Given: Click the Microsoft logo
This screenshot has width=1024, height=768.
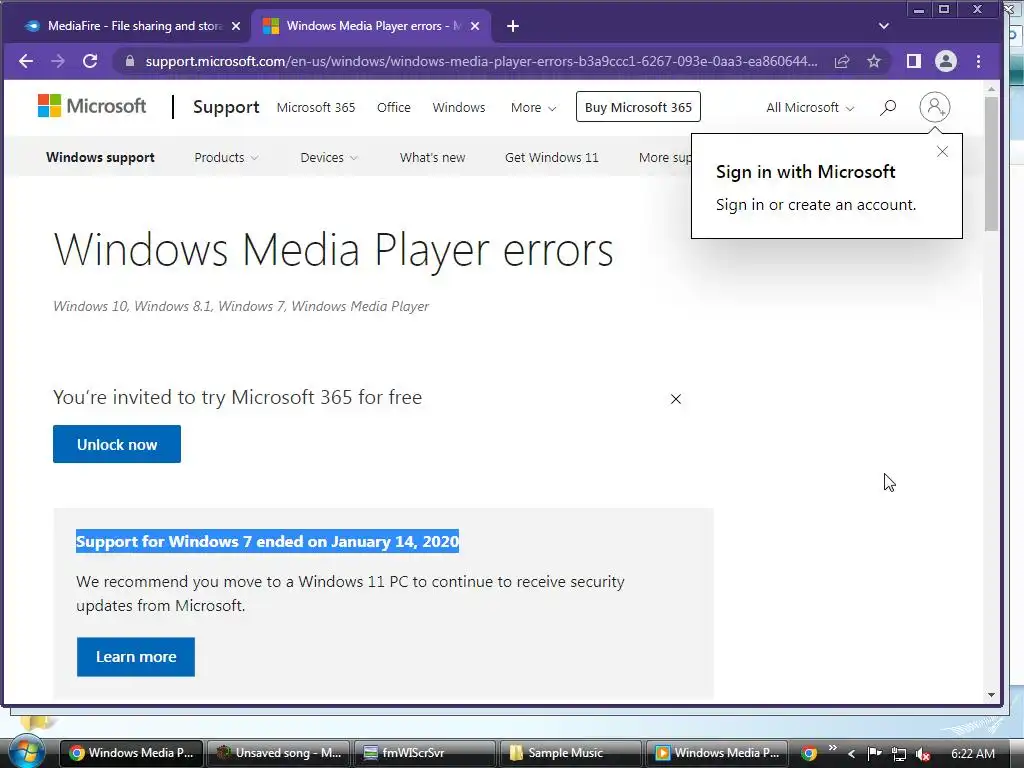Looking at the screenshot, I should (x=92, y=106).
